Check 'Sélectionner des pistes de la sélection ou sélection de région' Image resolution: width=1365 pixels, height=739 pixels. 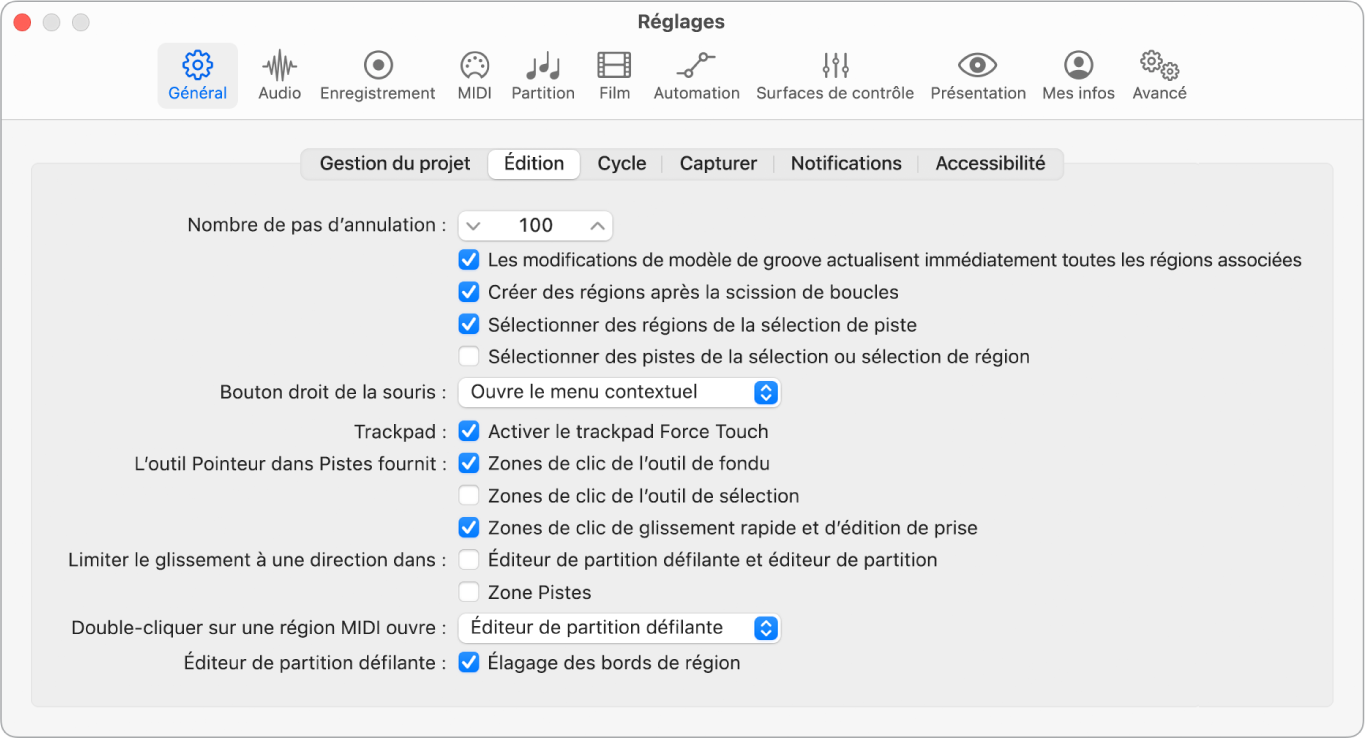[x=469, y=356]
